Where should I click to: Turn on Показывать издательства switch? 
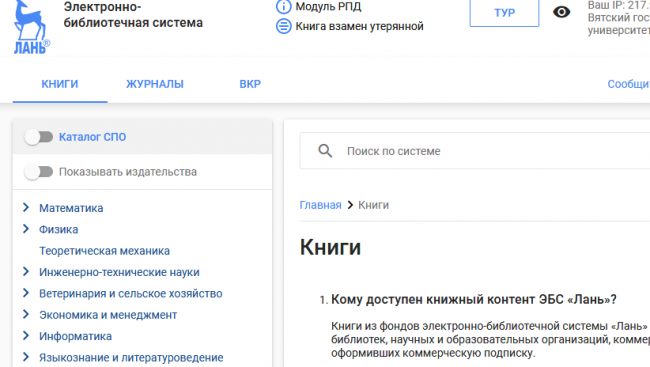[39, 172]
